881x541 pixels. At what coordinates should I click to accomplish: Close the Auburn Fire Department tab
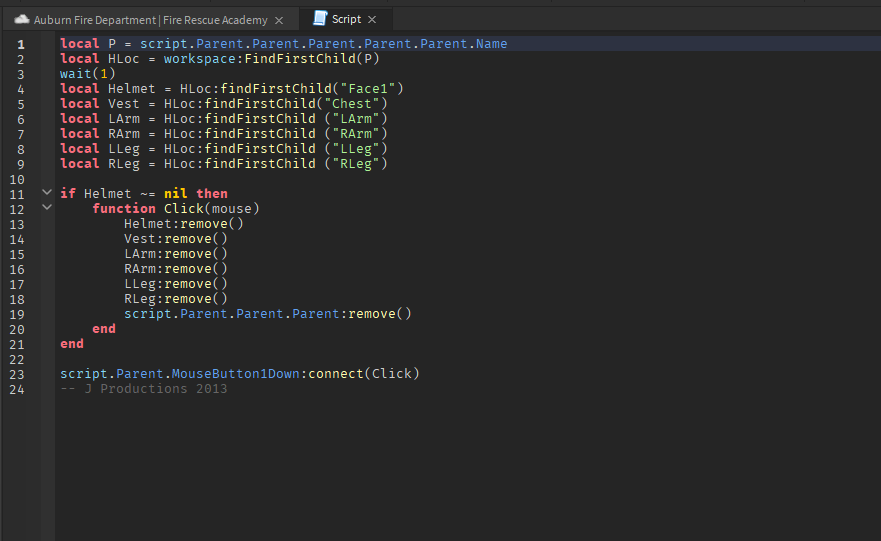(x=279, y=20)
